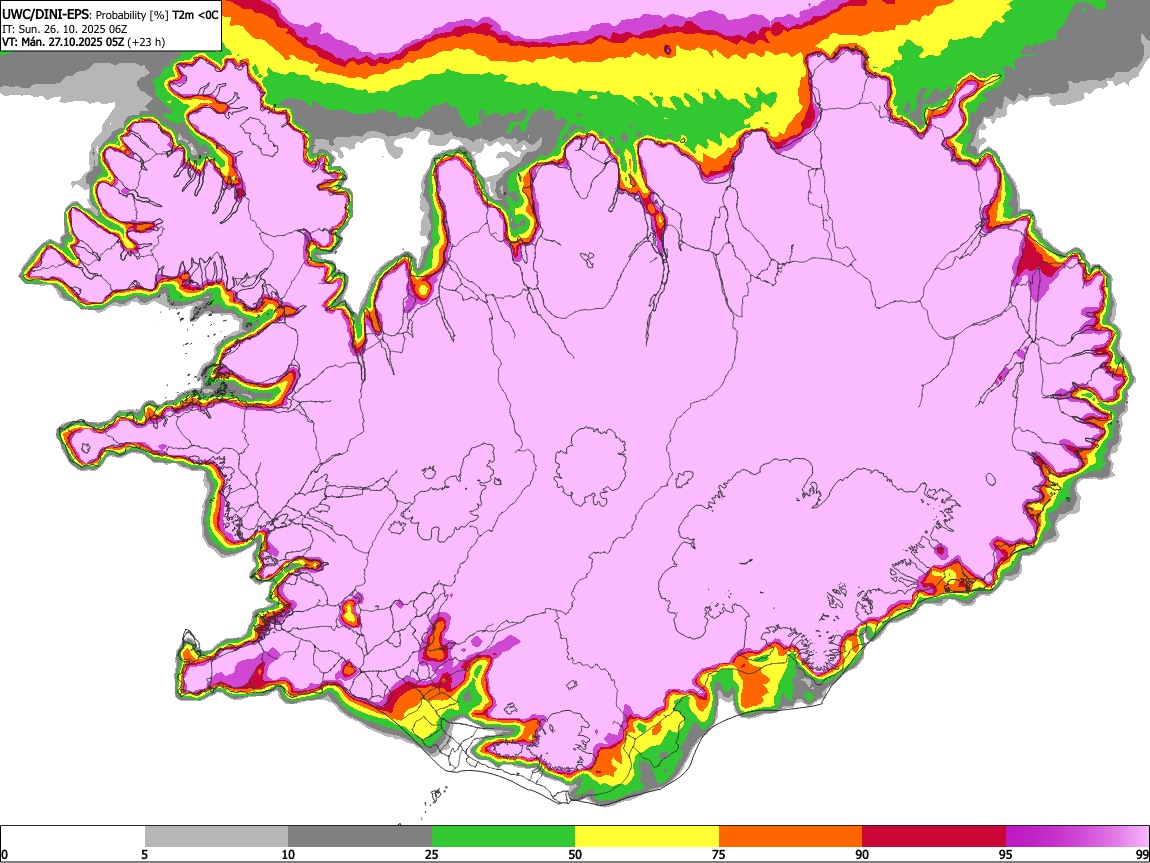Click the green 25–50 legend segment

pos(503,836)
